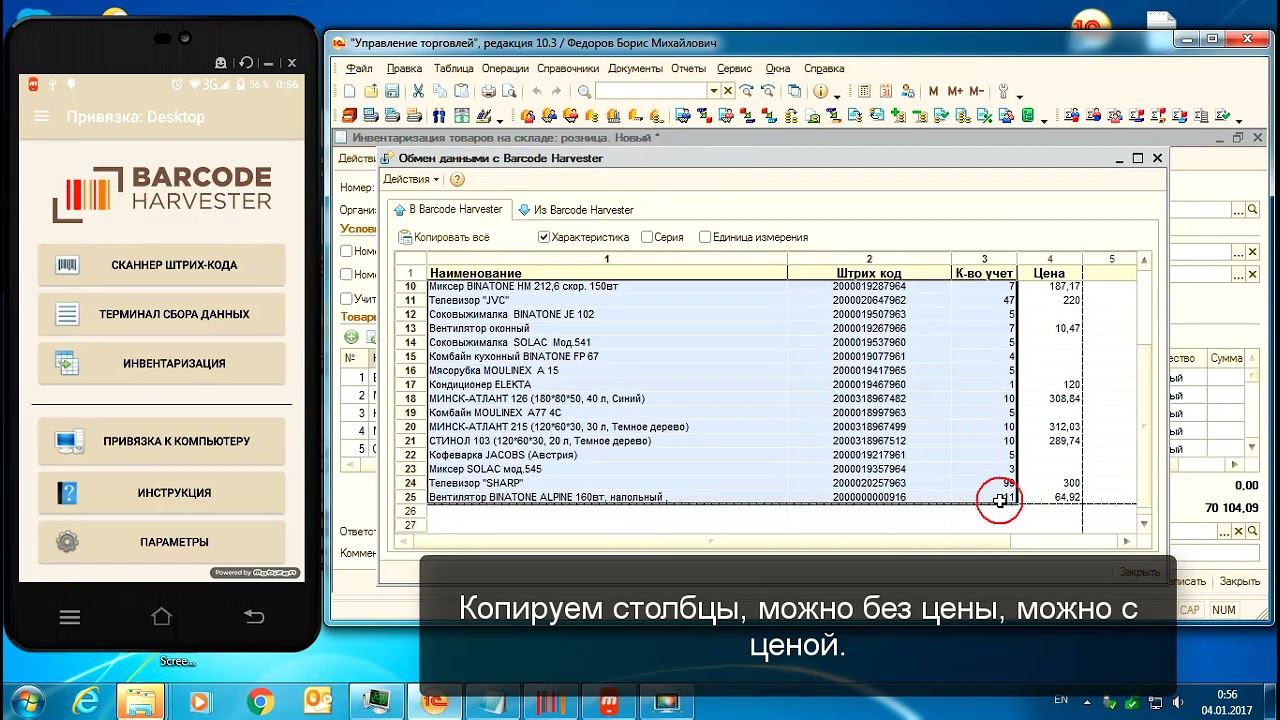Viewport: 1280px width, 720px height.
Task: Select the Штрих код column header
Action: point(869,273)
